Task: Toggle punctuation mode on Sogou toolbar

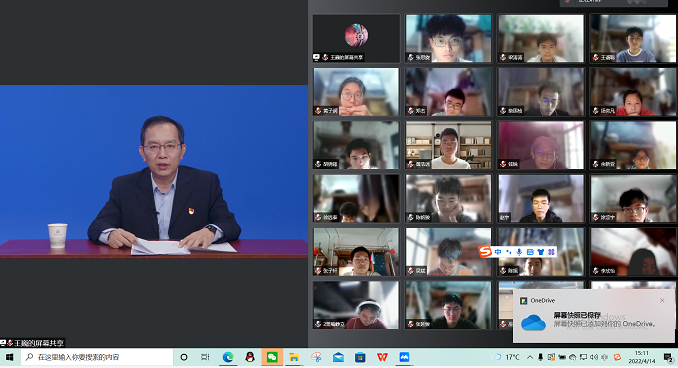Action: point(508,252)
